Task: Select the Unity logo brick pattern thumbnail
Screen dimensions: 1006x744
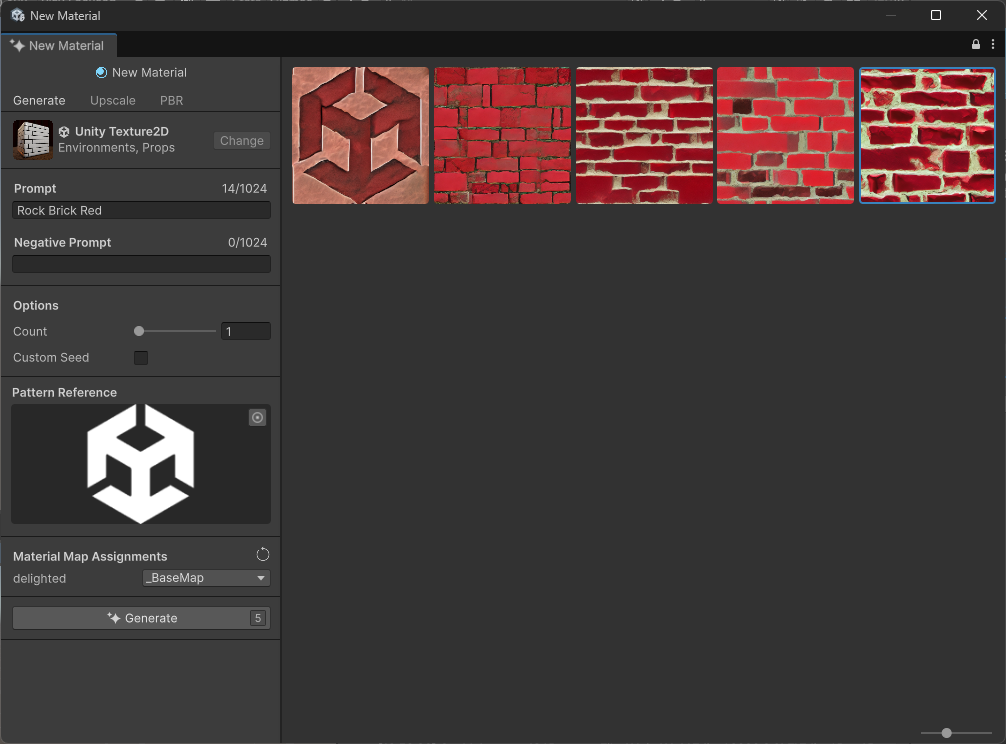Action: click(x=361, y=135)
